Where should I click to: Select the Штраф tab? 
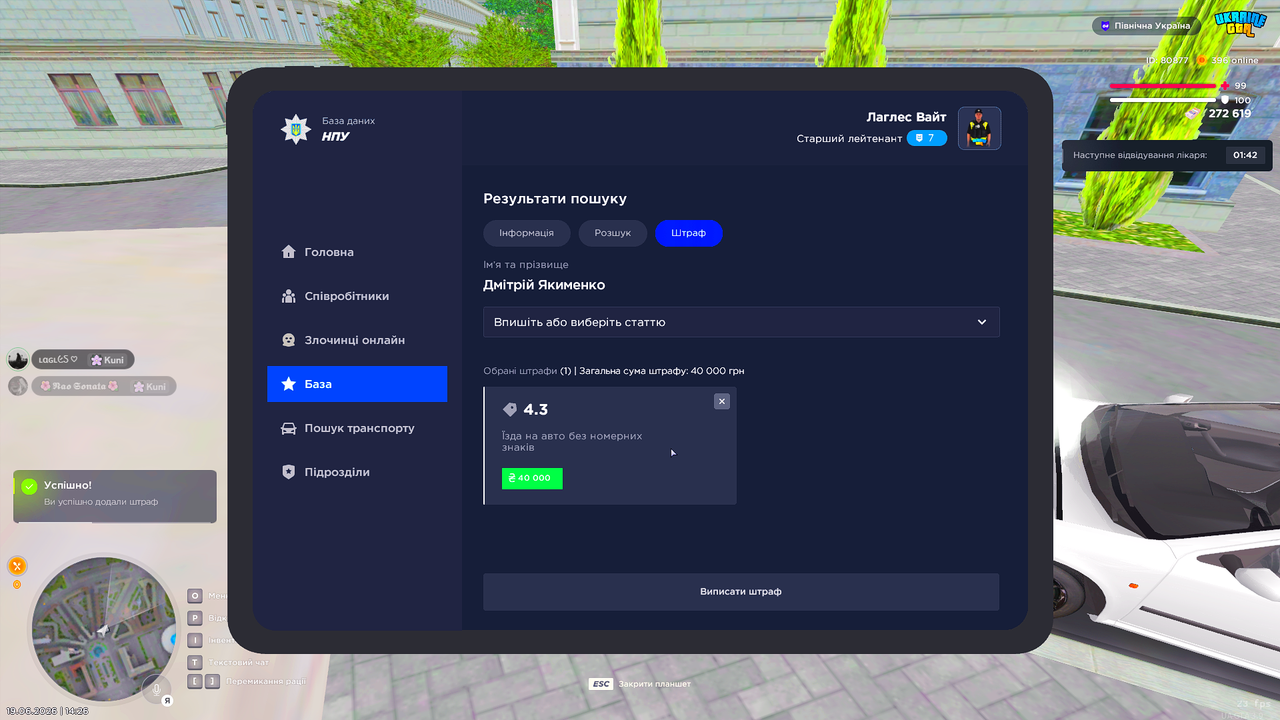(x=689, y=233)
